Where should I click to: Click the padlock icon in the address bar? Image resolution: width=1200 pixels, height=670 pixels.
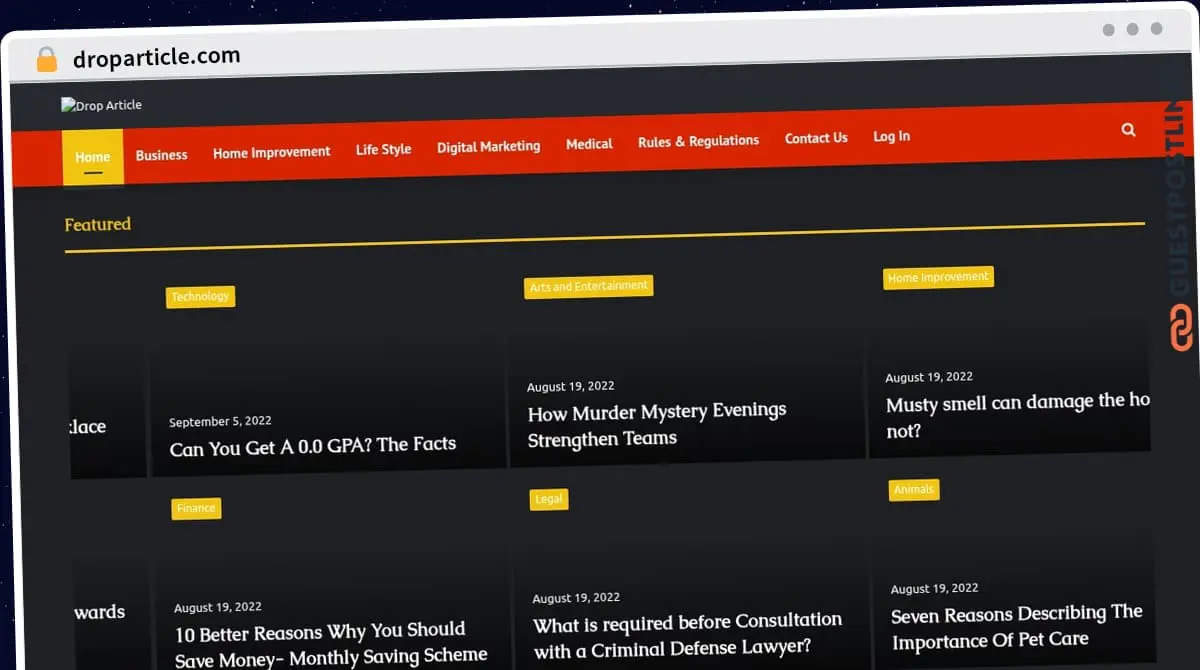click(x=46, y=57)
